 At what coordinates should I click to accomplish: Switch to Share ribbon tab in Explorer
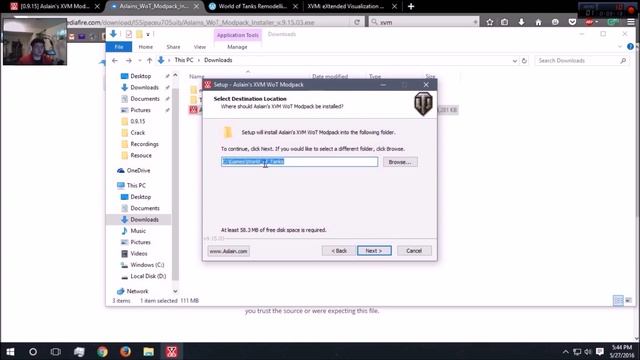(x=173, y=47)
